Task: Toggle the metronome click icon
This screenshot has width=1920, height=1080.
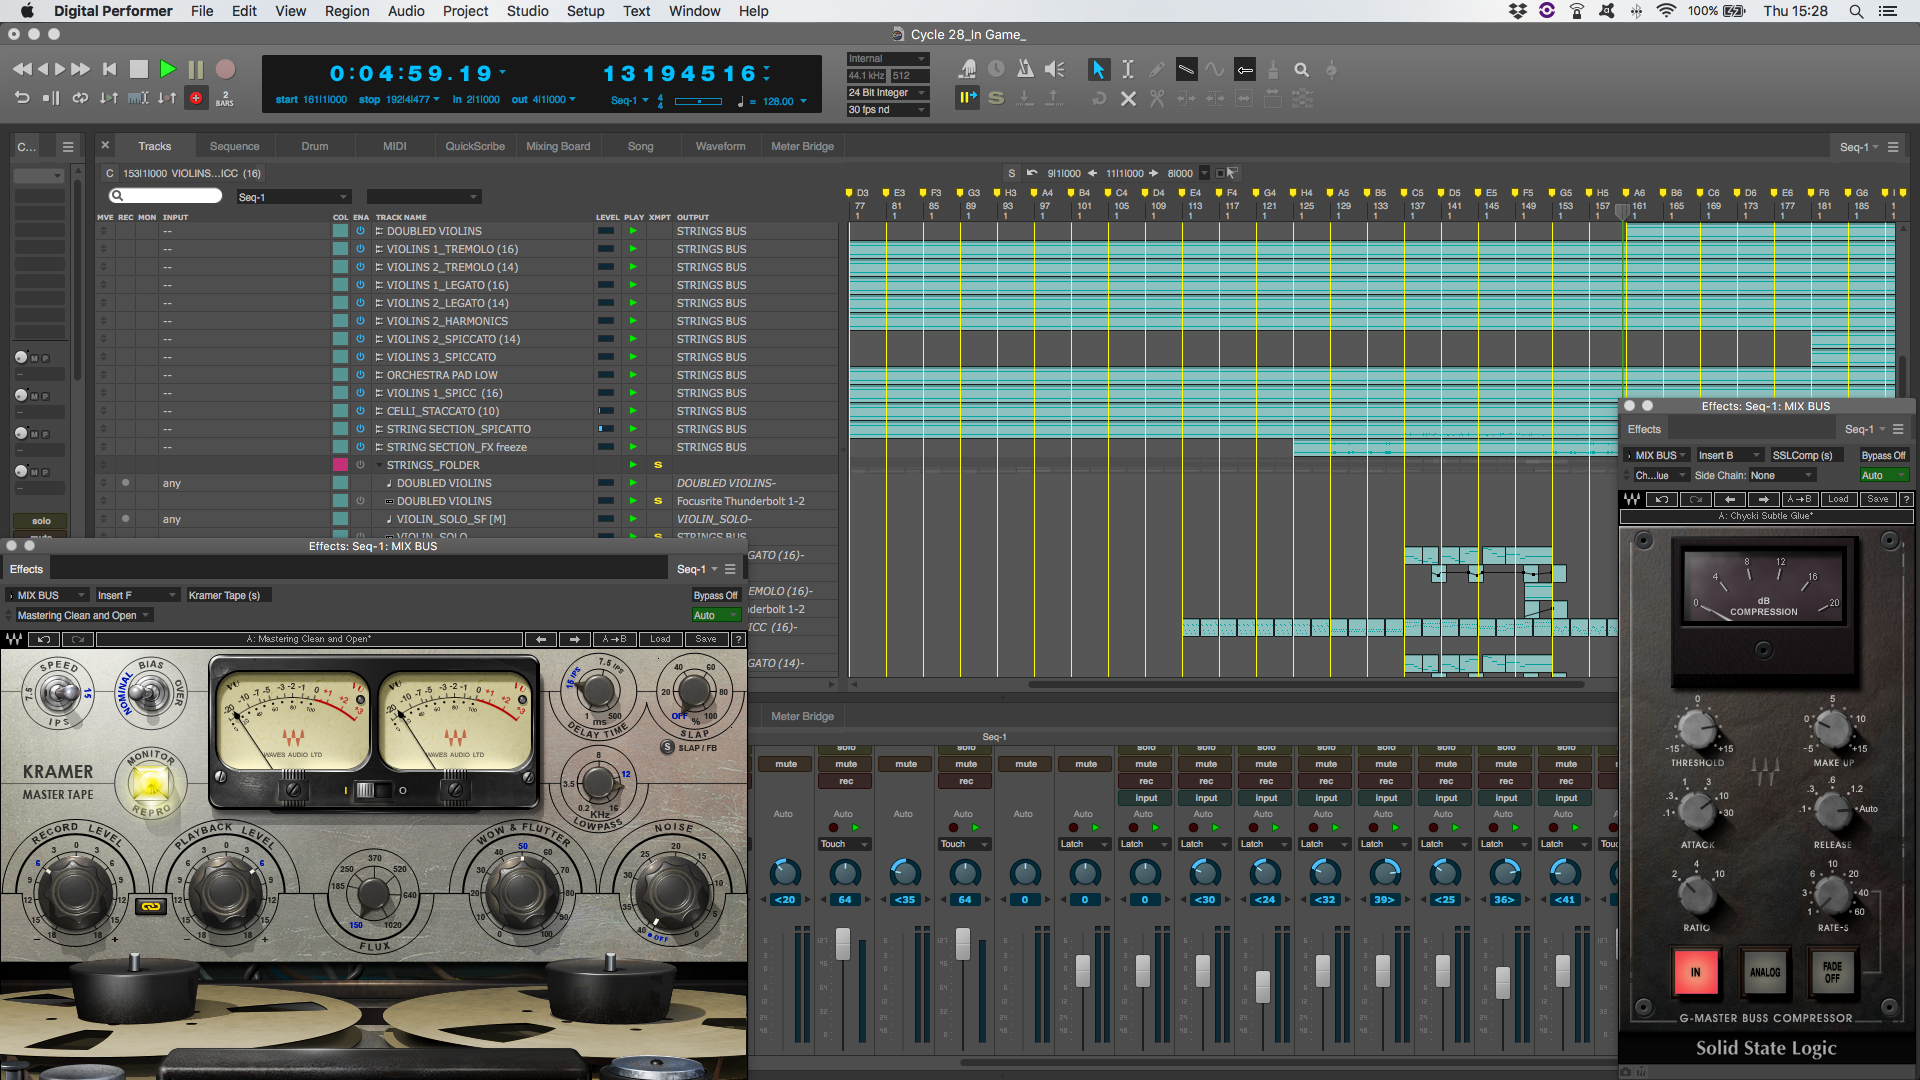Action: pos(1025,69)
